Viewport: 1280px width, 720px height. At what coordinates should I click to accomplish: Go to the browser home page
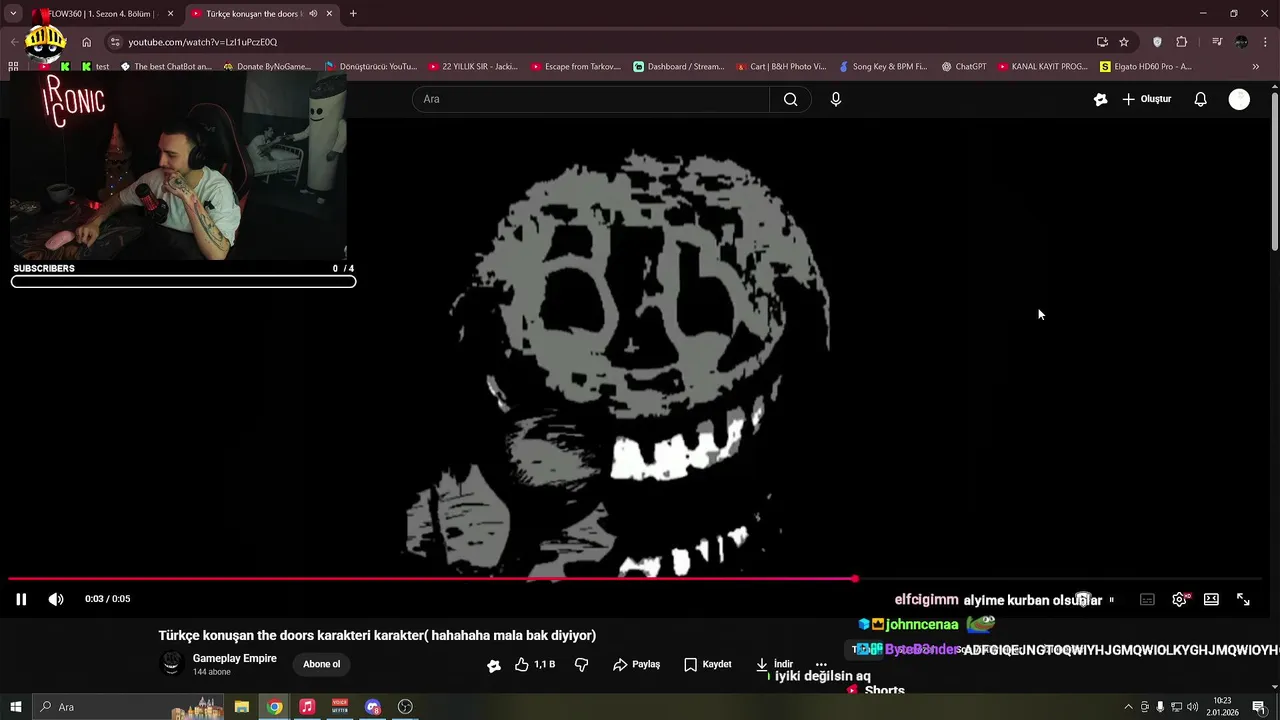87,42
